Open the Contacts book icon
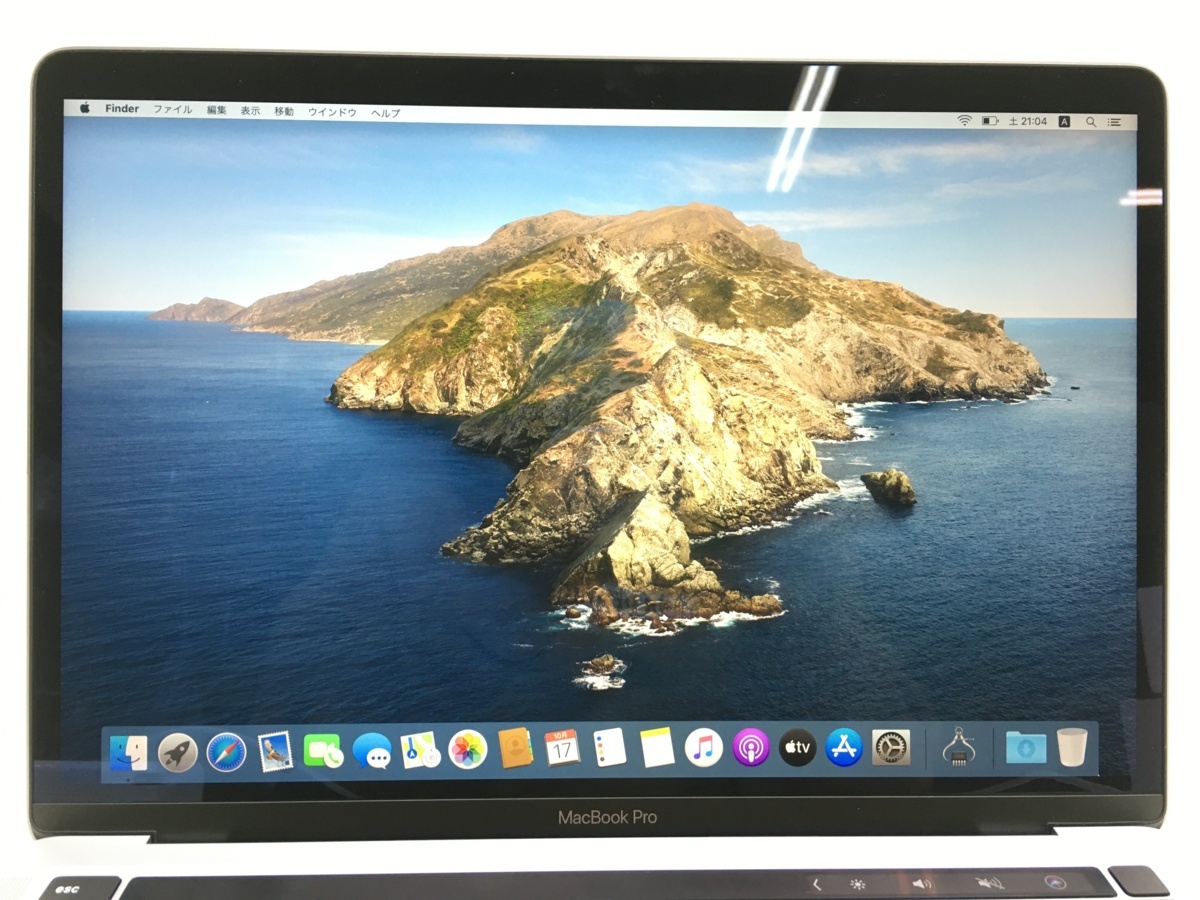 click(x=515, y=748)
